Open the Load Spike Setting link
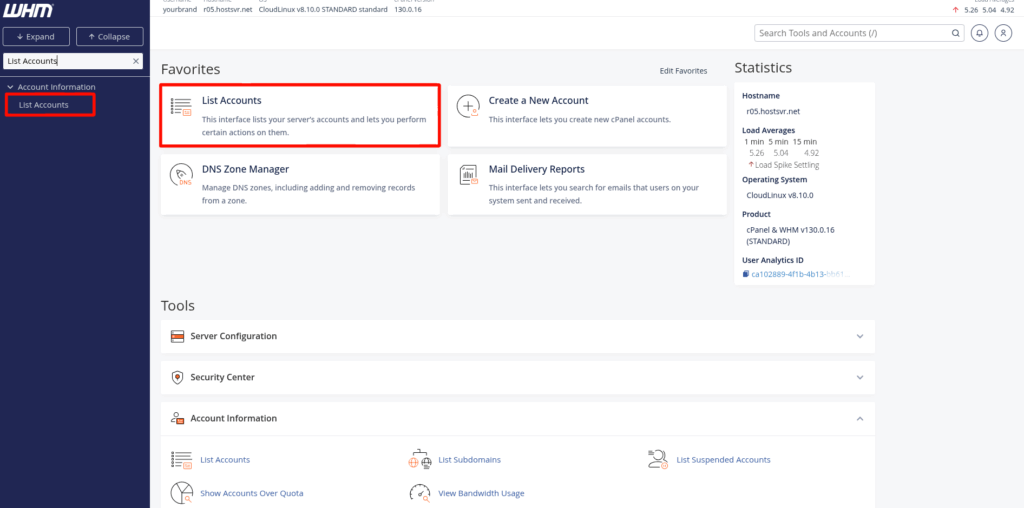 [x=787, y=165]
